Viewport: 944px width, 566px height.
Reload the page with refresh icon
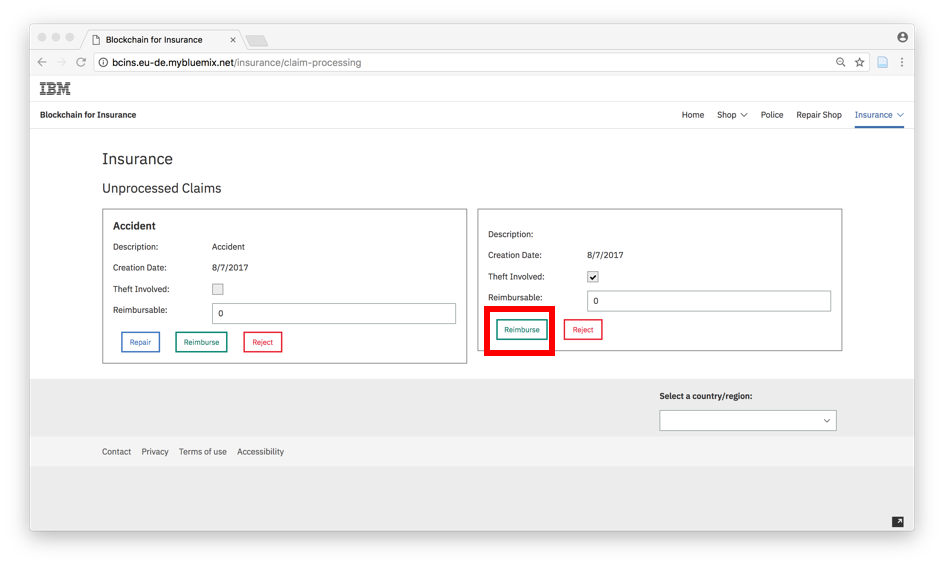(x=81, y=62)
